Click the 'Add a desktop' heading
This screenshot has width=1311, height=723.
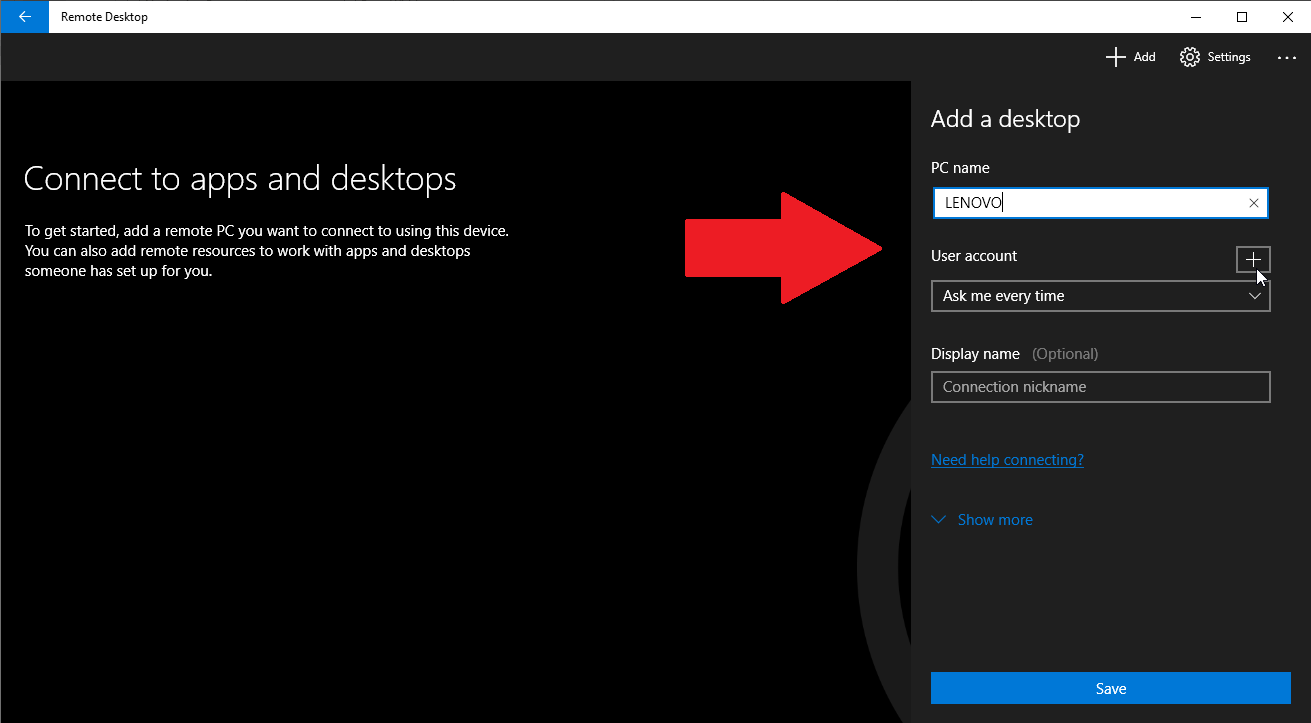(x=1005, y=119)
